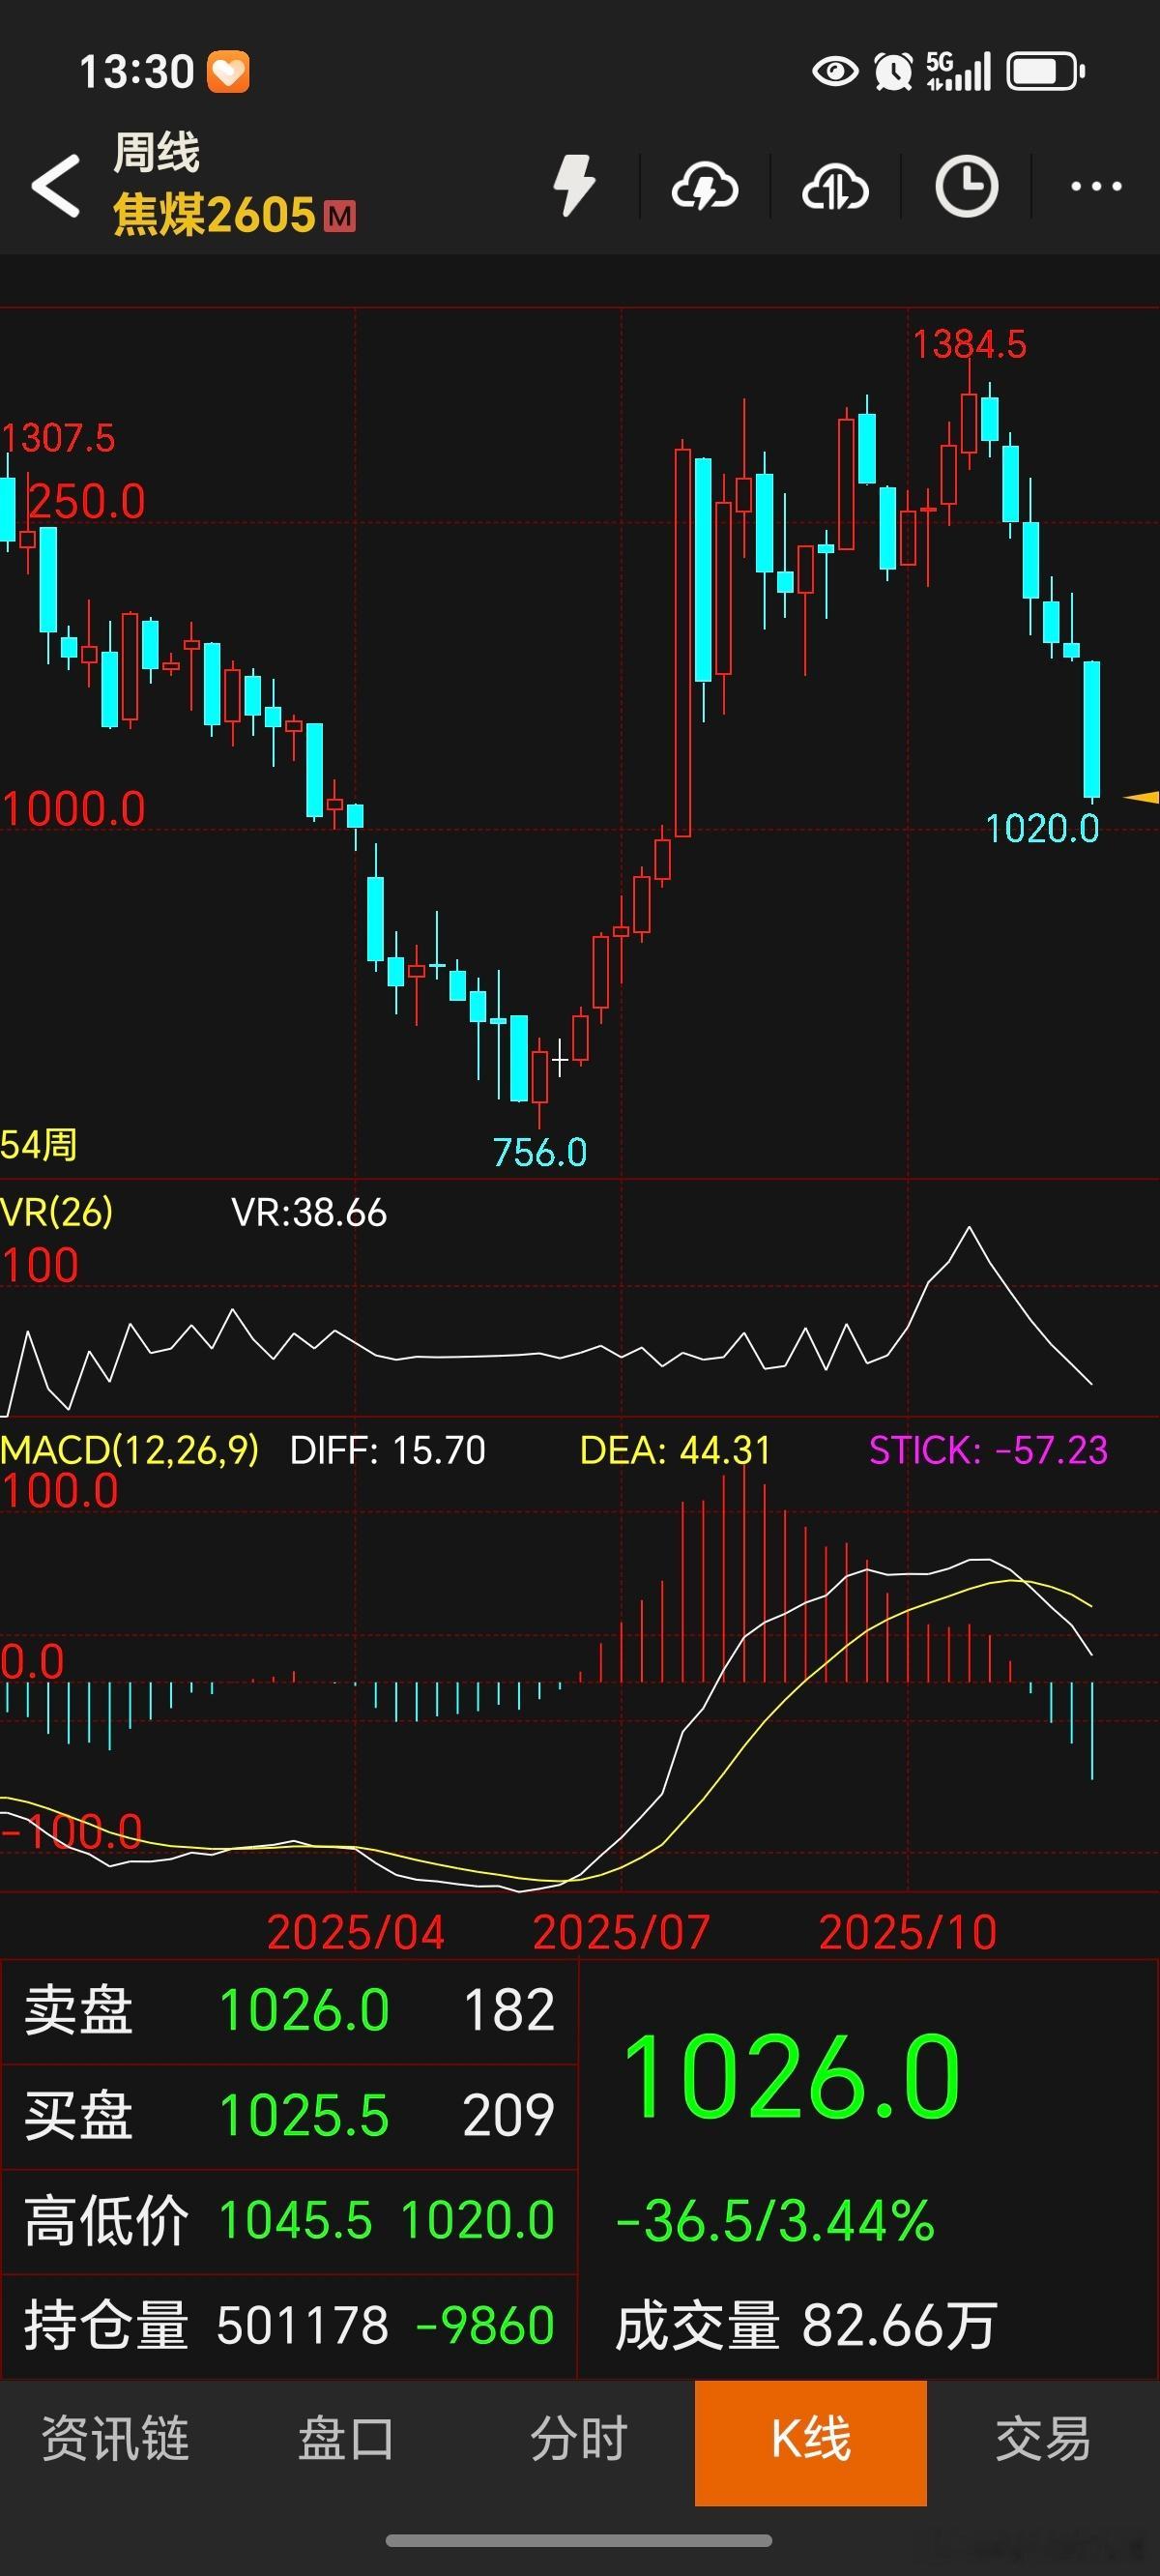Screen dimensions: 1160x2576
Task: Tap the eye icon in status bar
Action: (x=835, y=72)
